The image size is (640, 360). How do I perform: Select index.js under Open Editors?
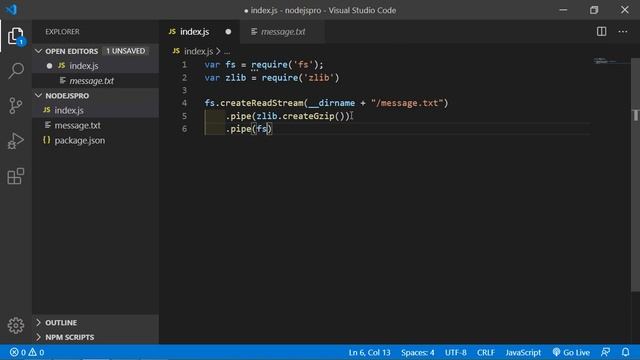(x=96, y=66)
